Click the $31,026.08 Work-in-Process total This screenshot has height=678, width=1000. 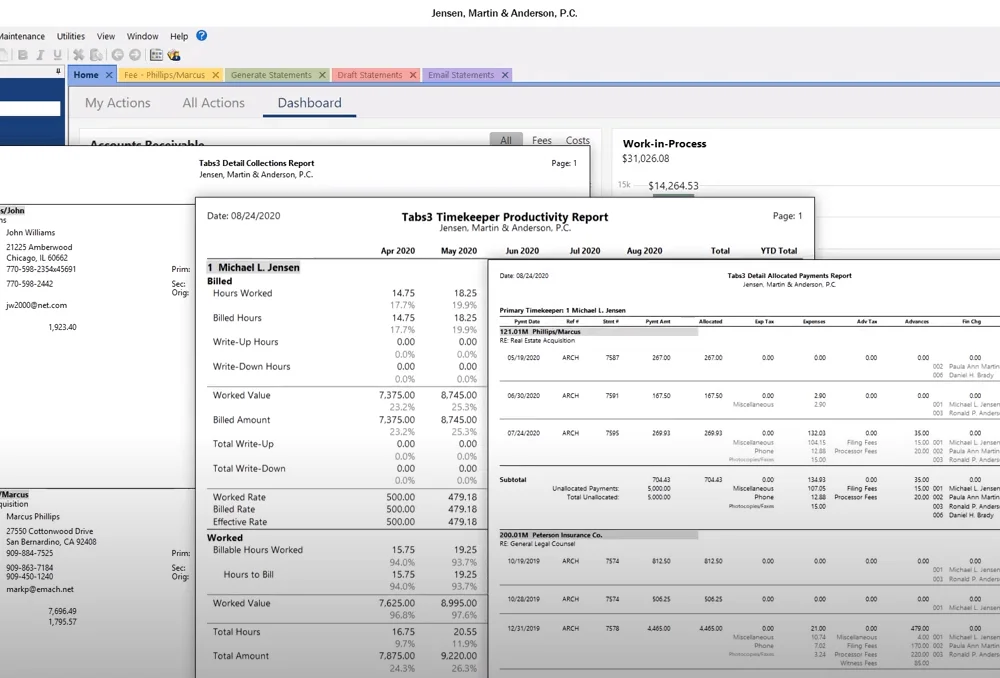[646, 158]
